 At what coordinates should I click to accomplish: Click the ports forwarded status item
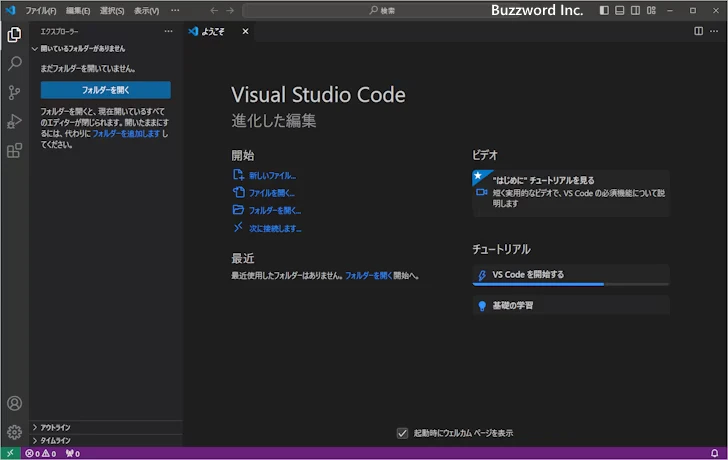(73, 454)
